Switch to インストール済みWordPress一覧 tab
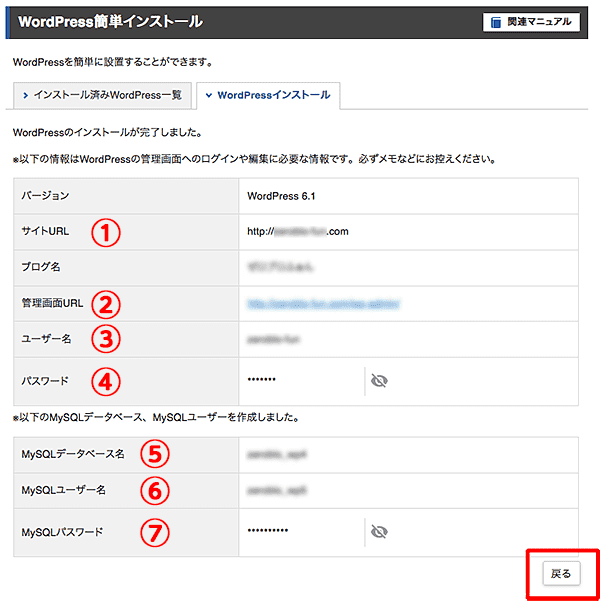This screenshot has height=601, width=600. (x=102, y=95)
